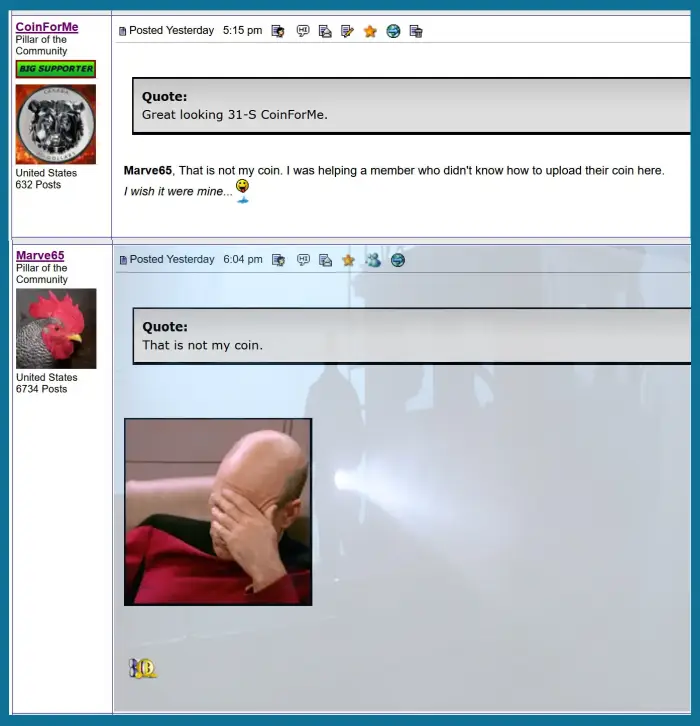
Task: Click CoinForMe's coin avatar image
Action: [x=56, y=124]
